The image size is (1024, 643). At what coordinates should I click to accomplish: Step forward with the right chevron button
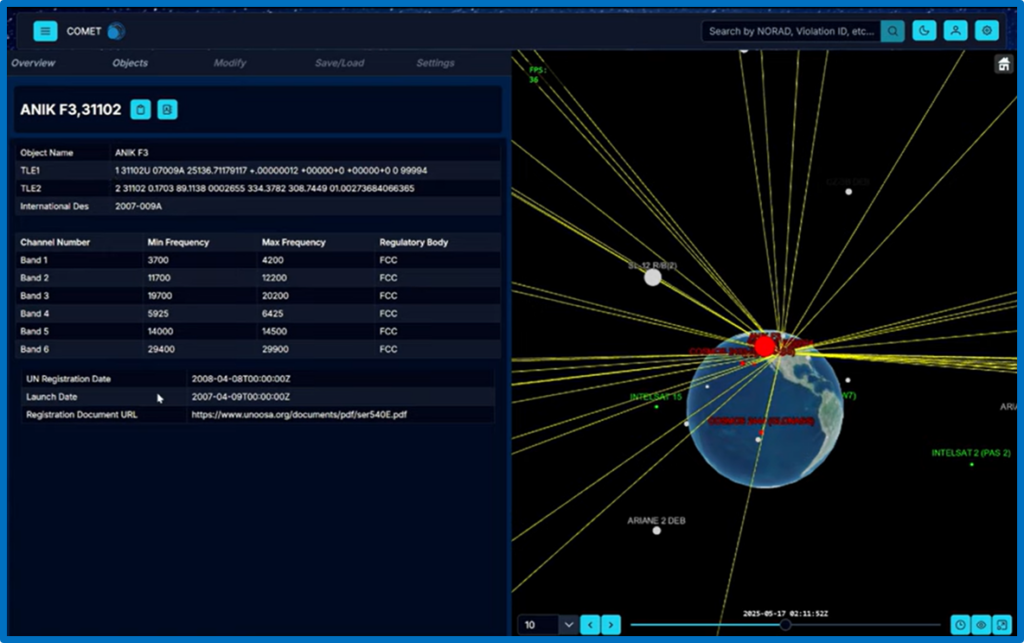[x=611, y=625]
